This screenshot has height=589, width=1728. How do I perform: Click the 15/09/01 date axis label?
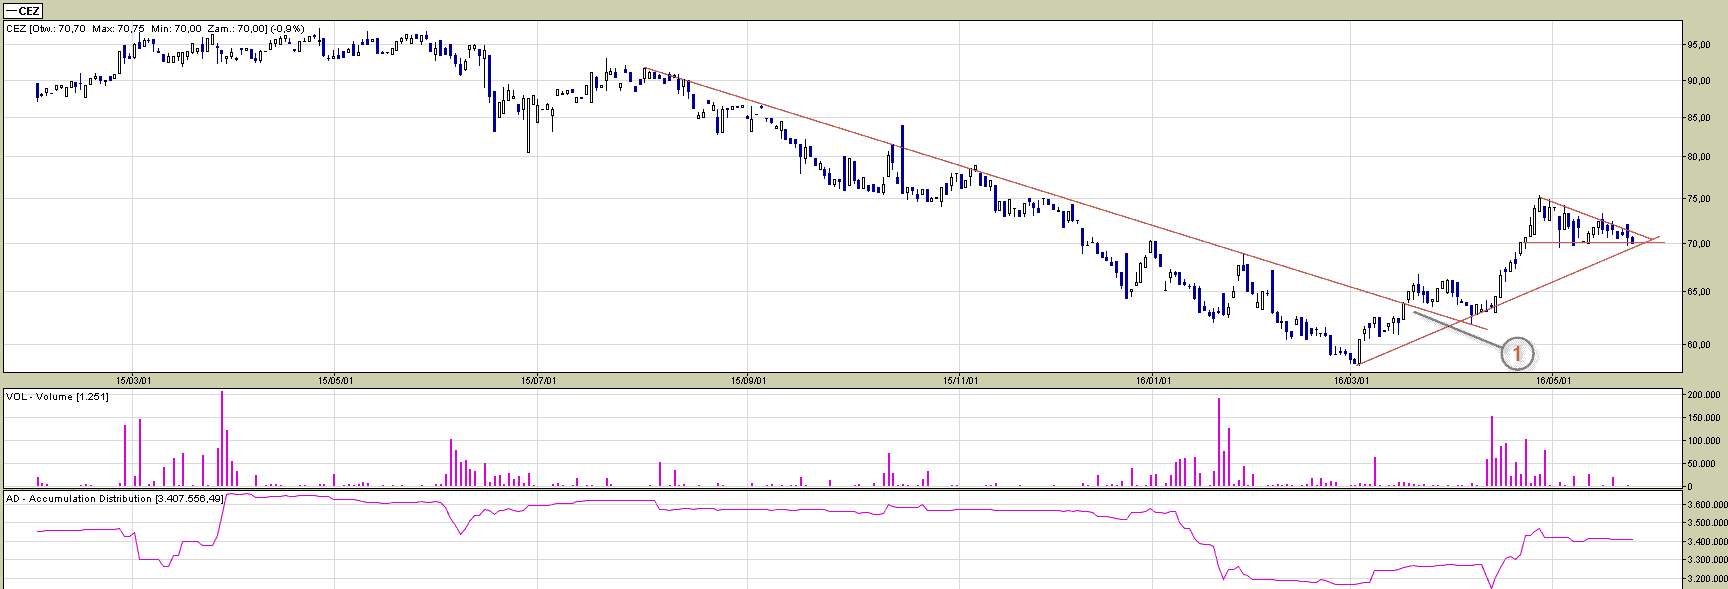pyautogui.click(x=748, y=380)
